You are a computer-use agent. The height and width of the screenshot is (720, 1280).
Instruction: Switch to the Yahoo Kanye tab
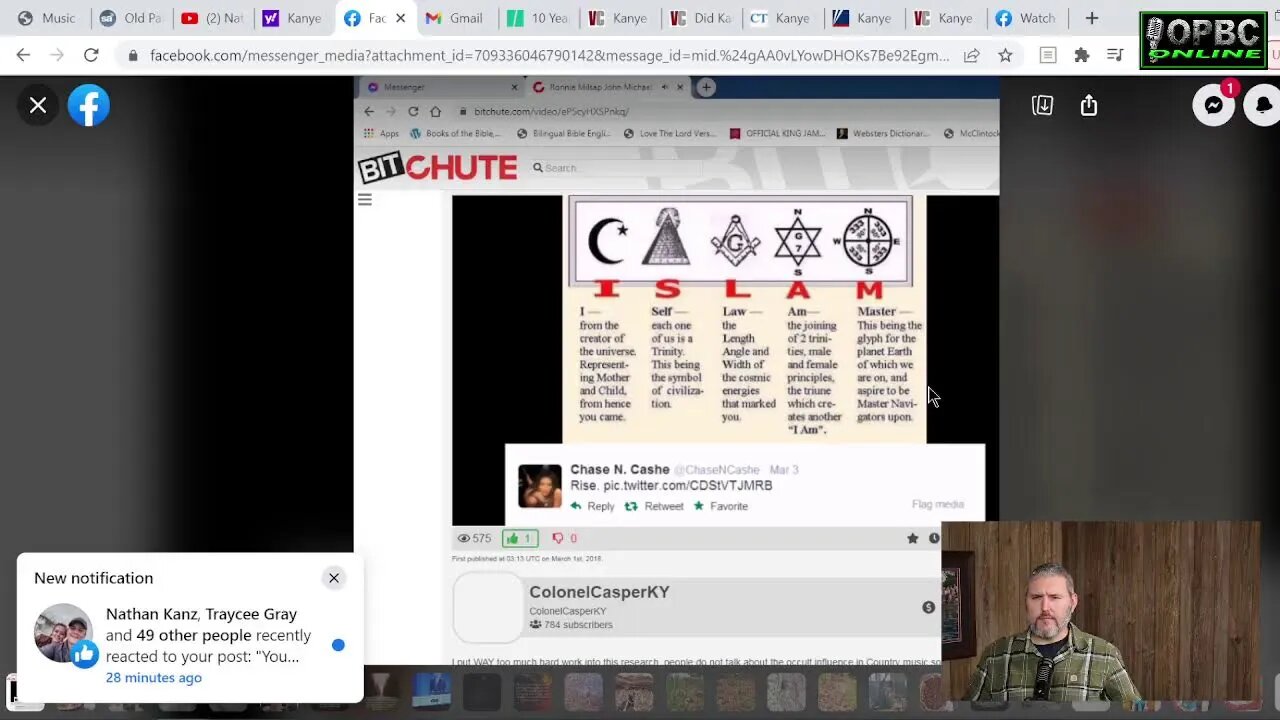(x=292, y=18)
